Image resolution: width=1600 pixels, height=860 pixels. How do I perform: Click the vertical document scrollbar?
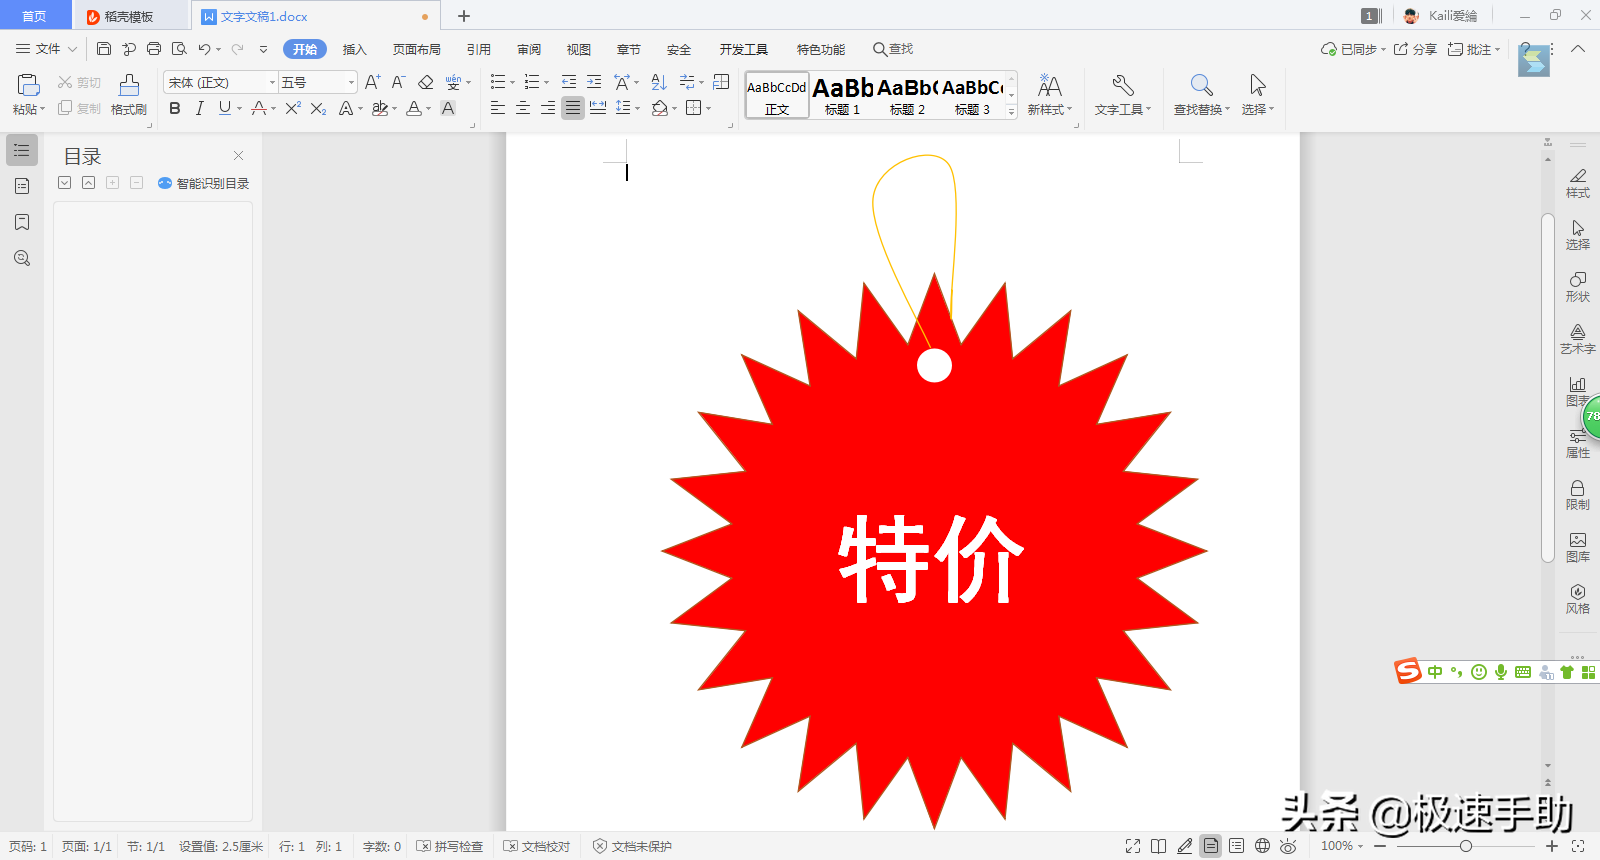tap(1547, 387)
